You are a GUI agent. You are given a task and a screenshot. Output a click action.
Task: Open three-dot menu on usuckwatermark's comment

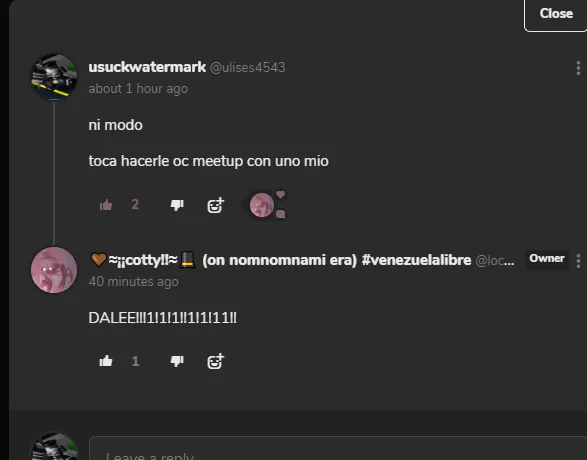(578, 68)
